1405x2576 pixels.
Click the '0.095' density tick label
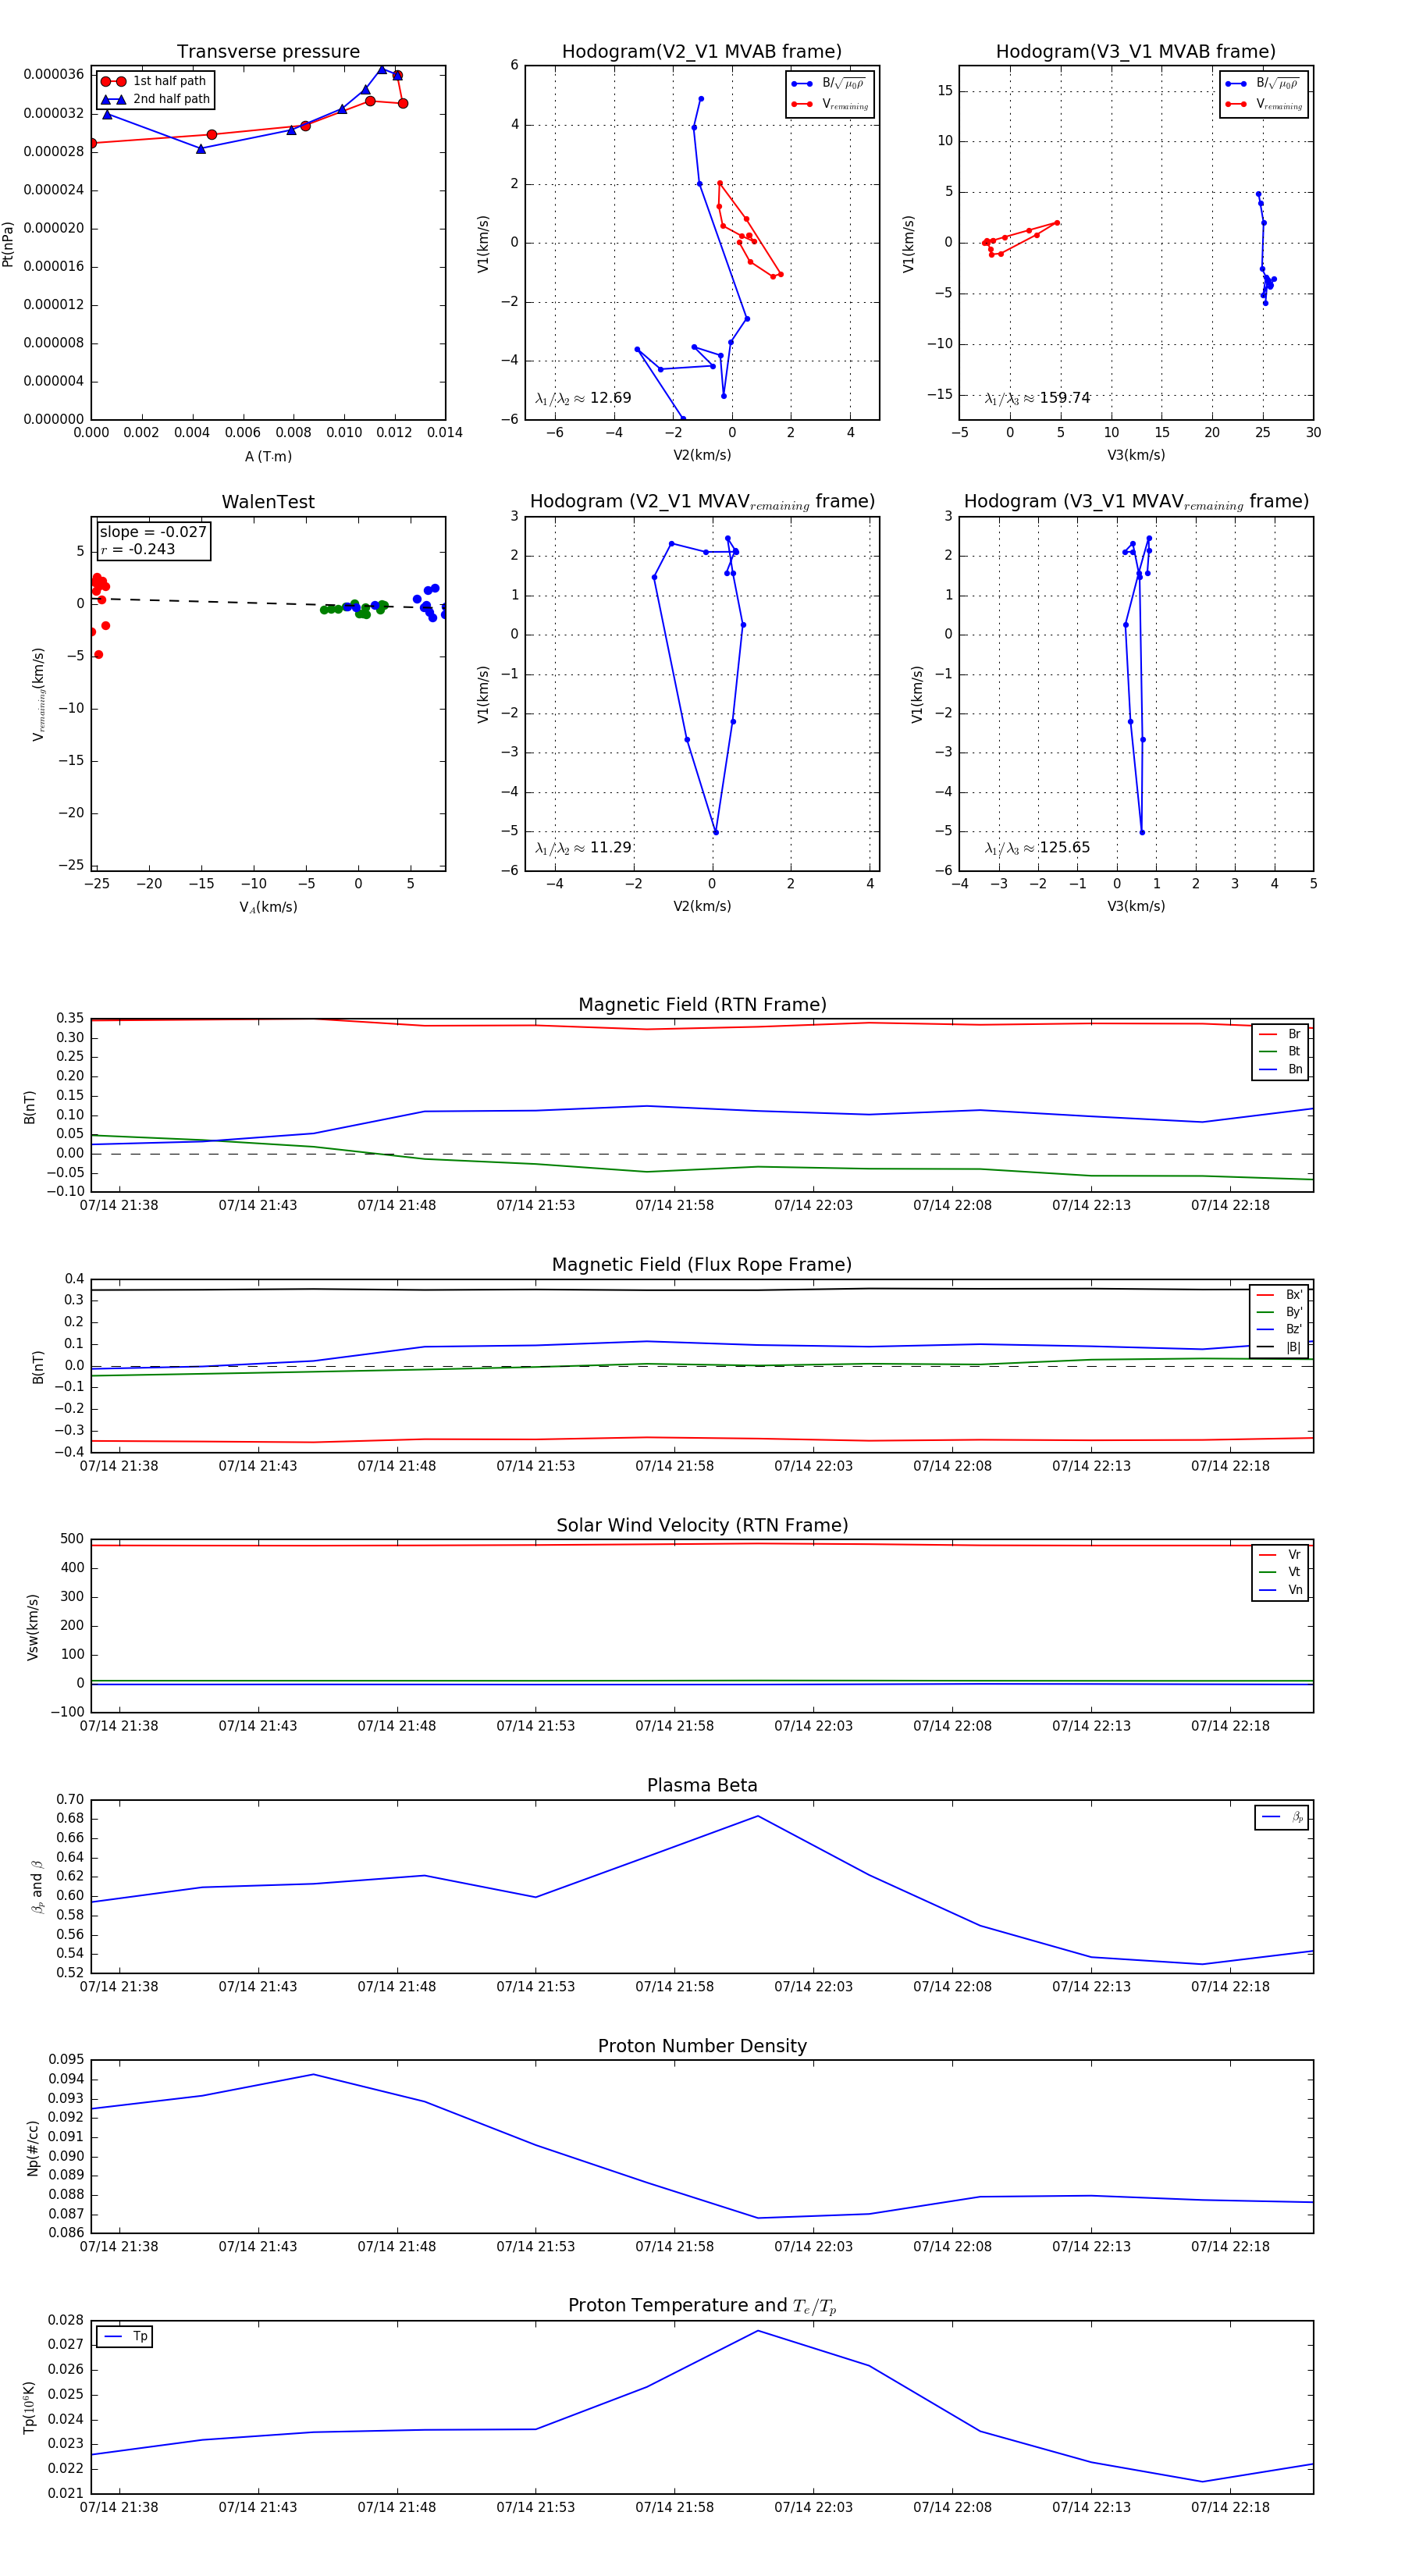point(66,2060)
